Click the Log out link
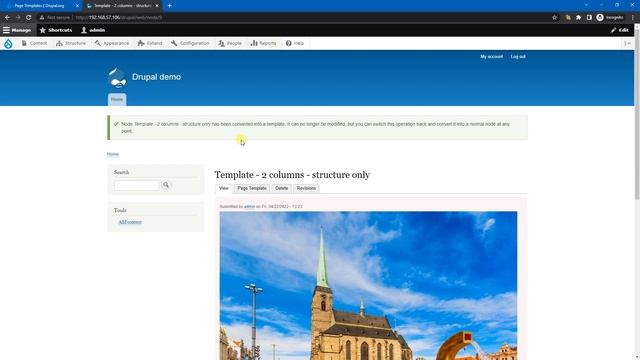The height and width of the screenshot is (360, 640). 518,57
